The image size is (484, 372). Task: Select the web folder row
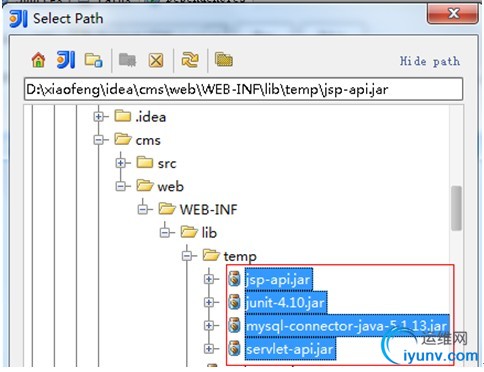click(x=160, y=186)
